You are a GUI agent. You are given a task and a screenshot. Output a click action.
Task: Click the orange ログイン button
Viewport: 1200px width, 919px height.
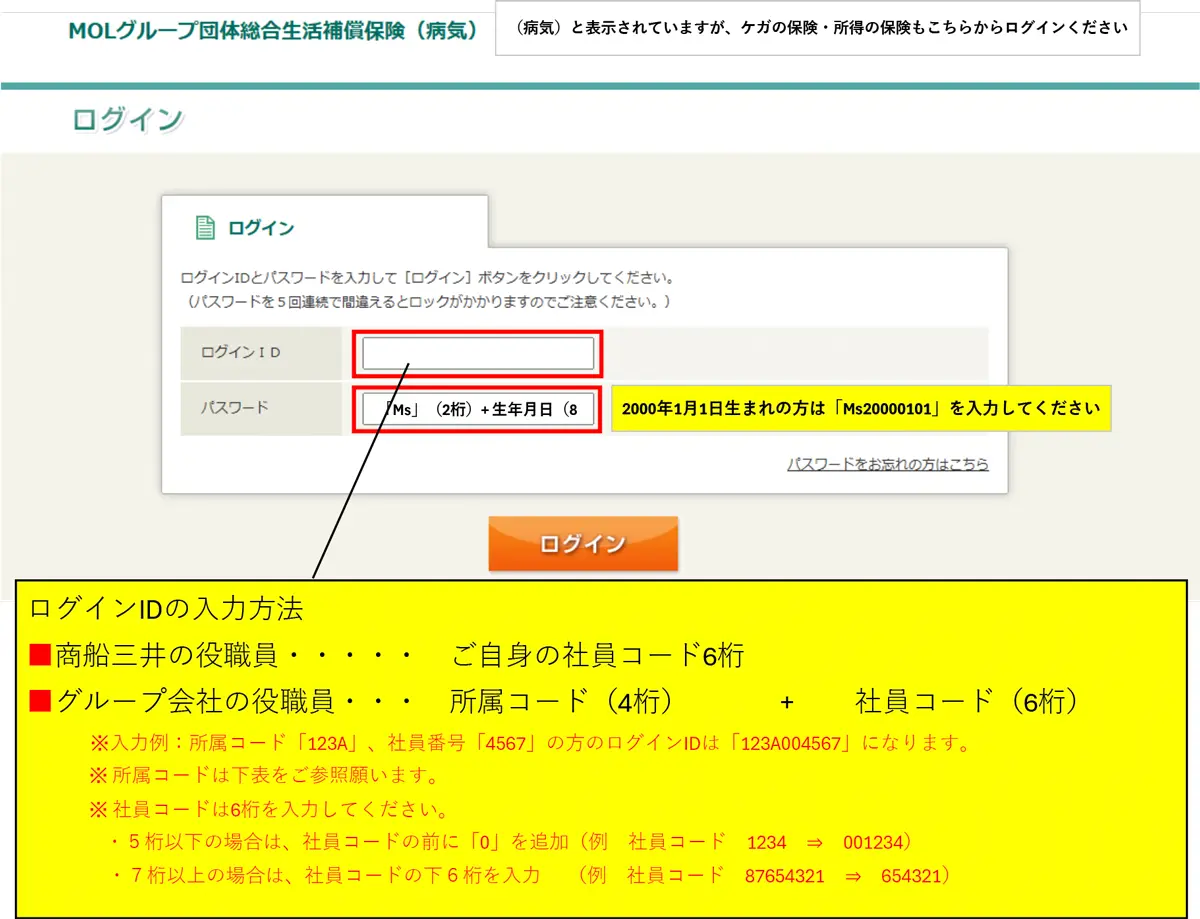point(583,543)
